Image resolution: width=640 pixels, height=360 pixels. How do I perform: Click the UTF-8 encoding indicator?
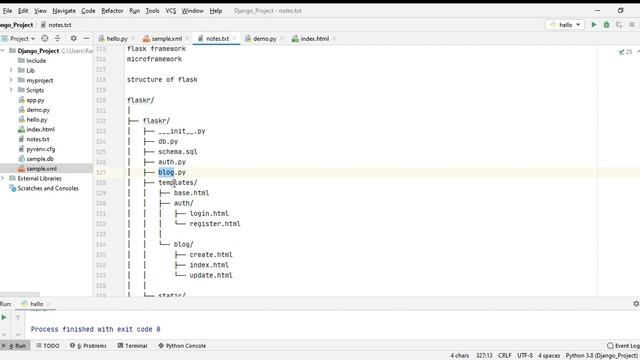click(x=525, y=356)
